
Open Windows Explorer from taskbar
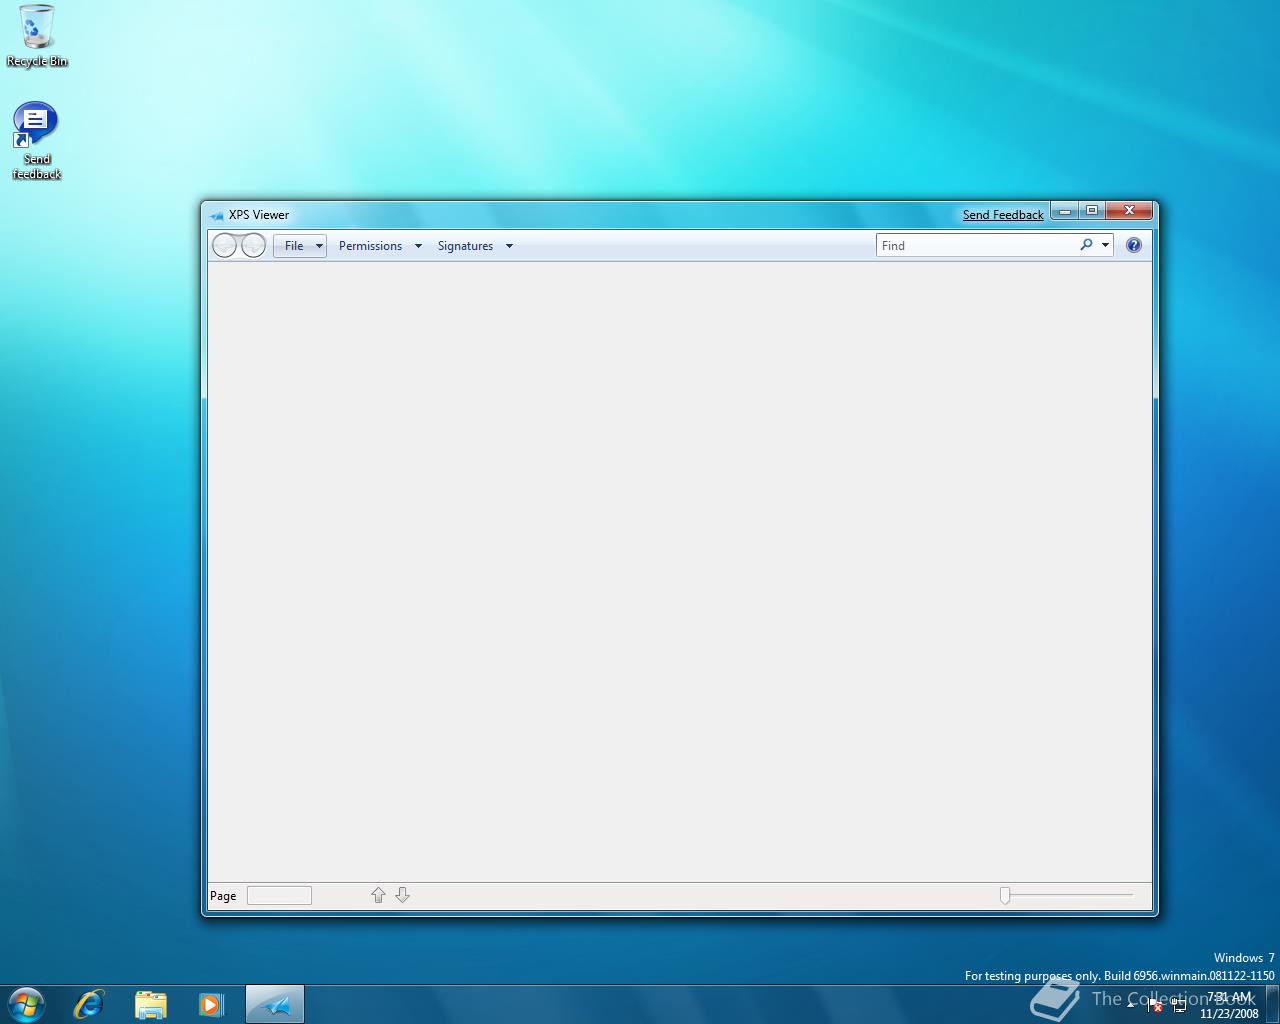150,1004
